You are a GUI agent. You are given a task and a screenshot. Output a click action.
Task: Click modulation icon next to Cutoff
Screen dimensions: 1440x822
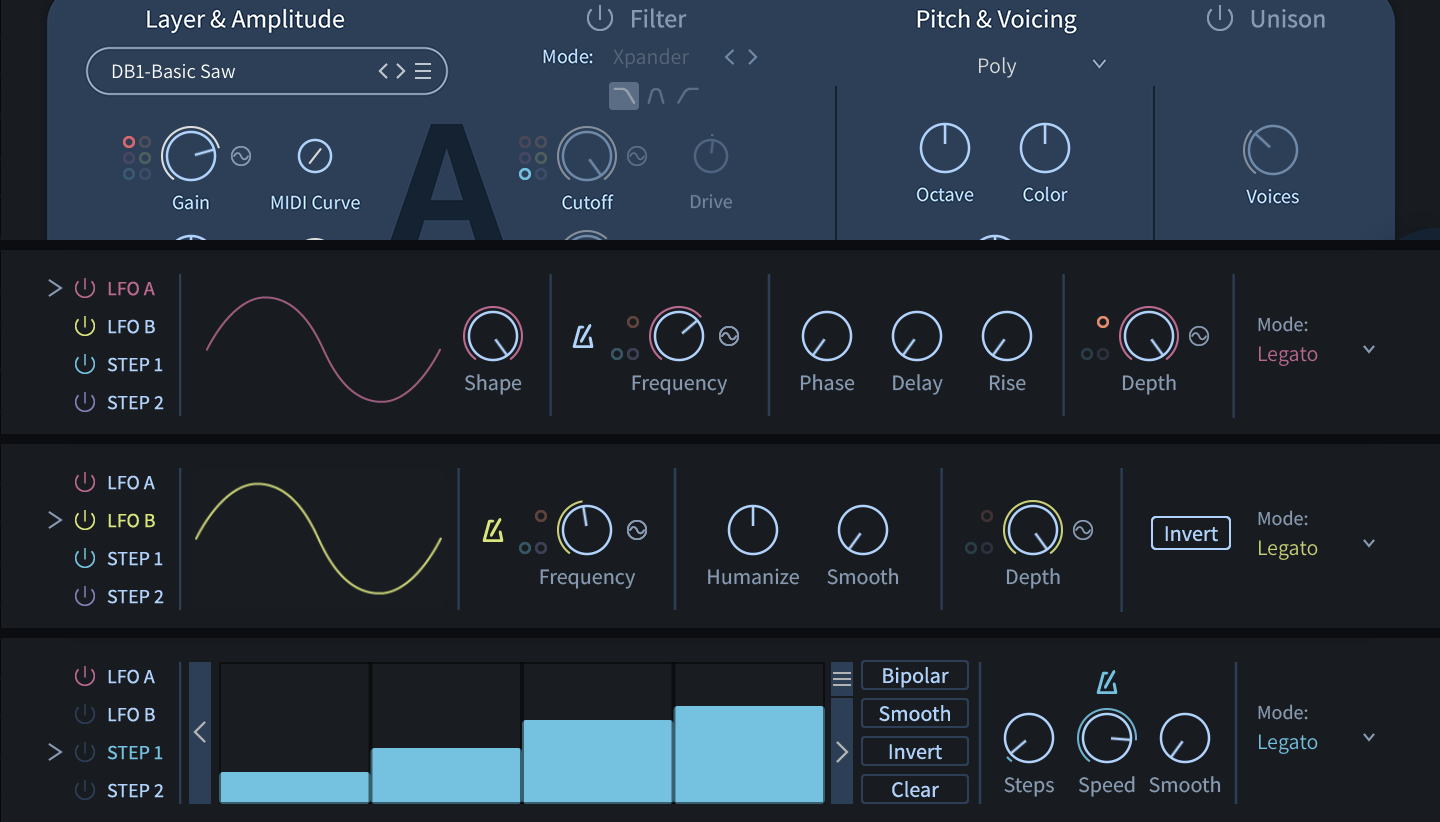pos(637,156)
